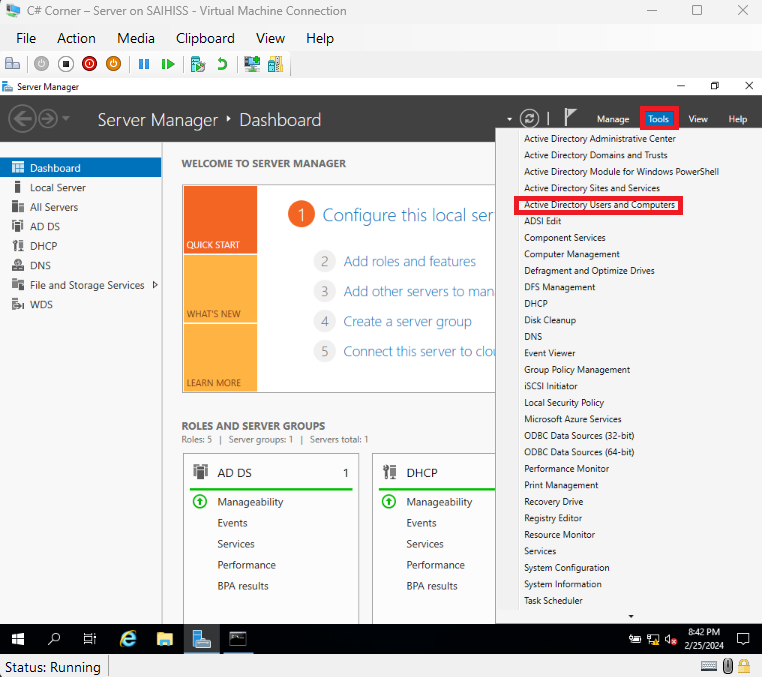
Task: Click the Enhanced Session toolbar icon
Action: [252, 64]
